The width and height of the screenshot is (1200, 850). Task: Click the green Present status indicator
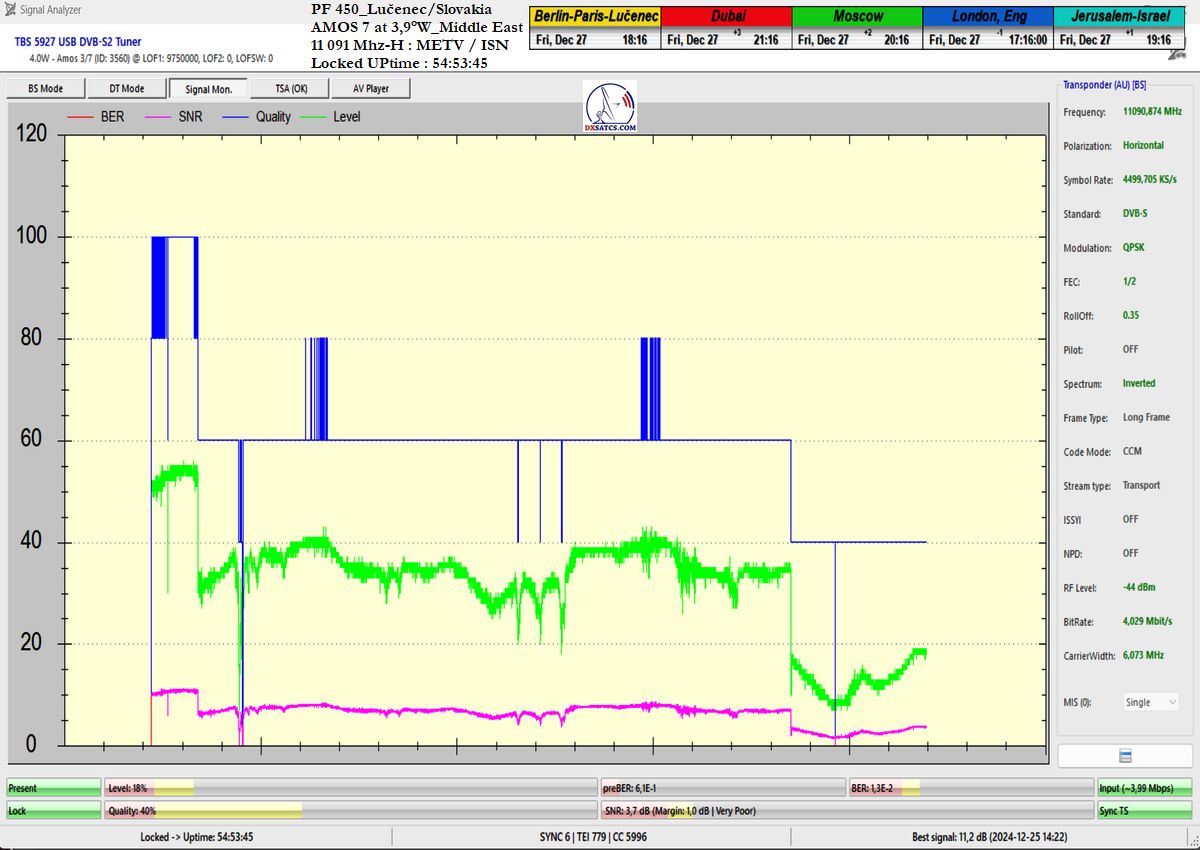(x=53, y=788)
